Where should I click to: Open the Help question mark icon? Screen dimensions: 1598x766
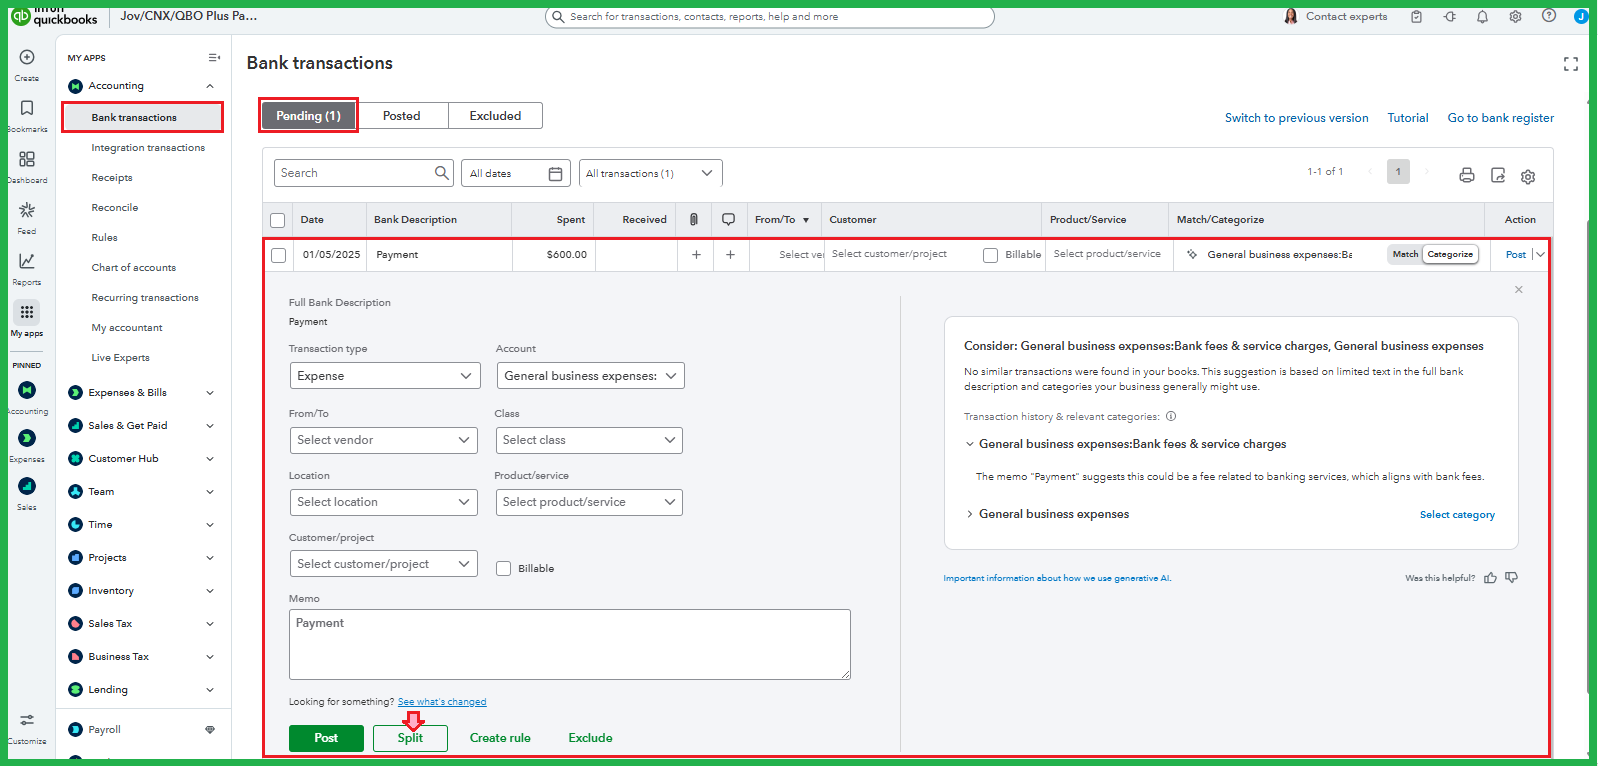[x=1548, y=16]
